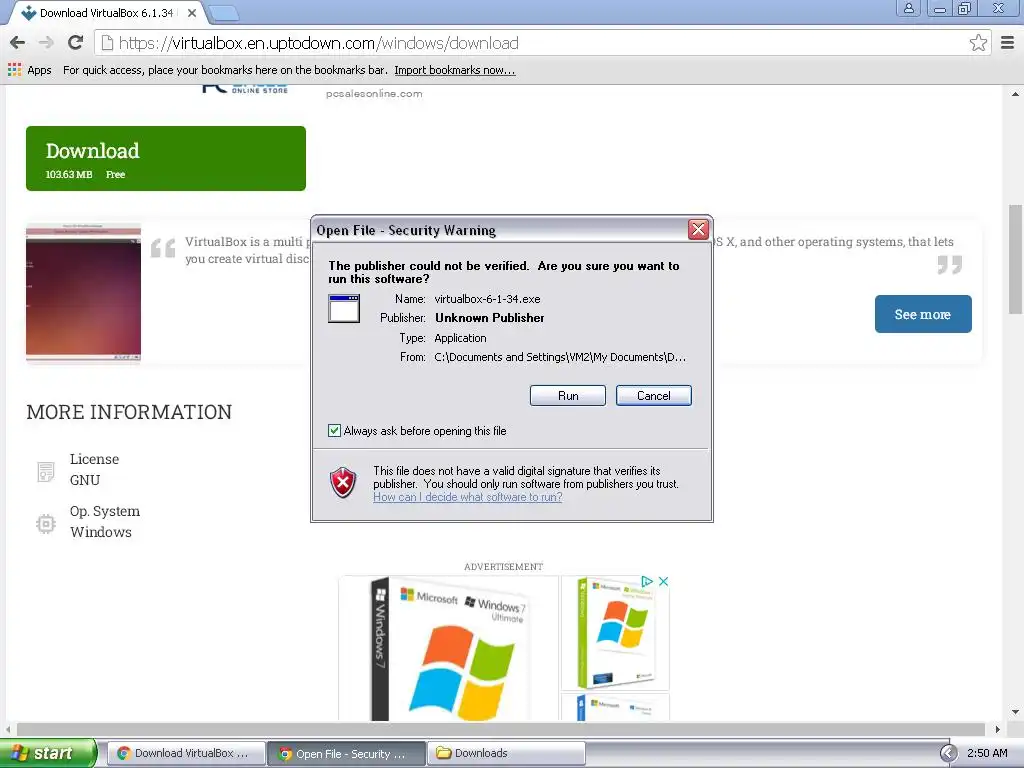Click the Op. System chip icon
The width and height of the screenshot is (1024, 768).
coord(46,524)
